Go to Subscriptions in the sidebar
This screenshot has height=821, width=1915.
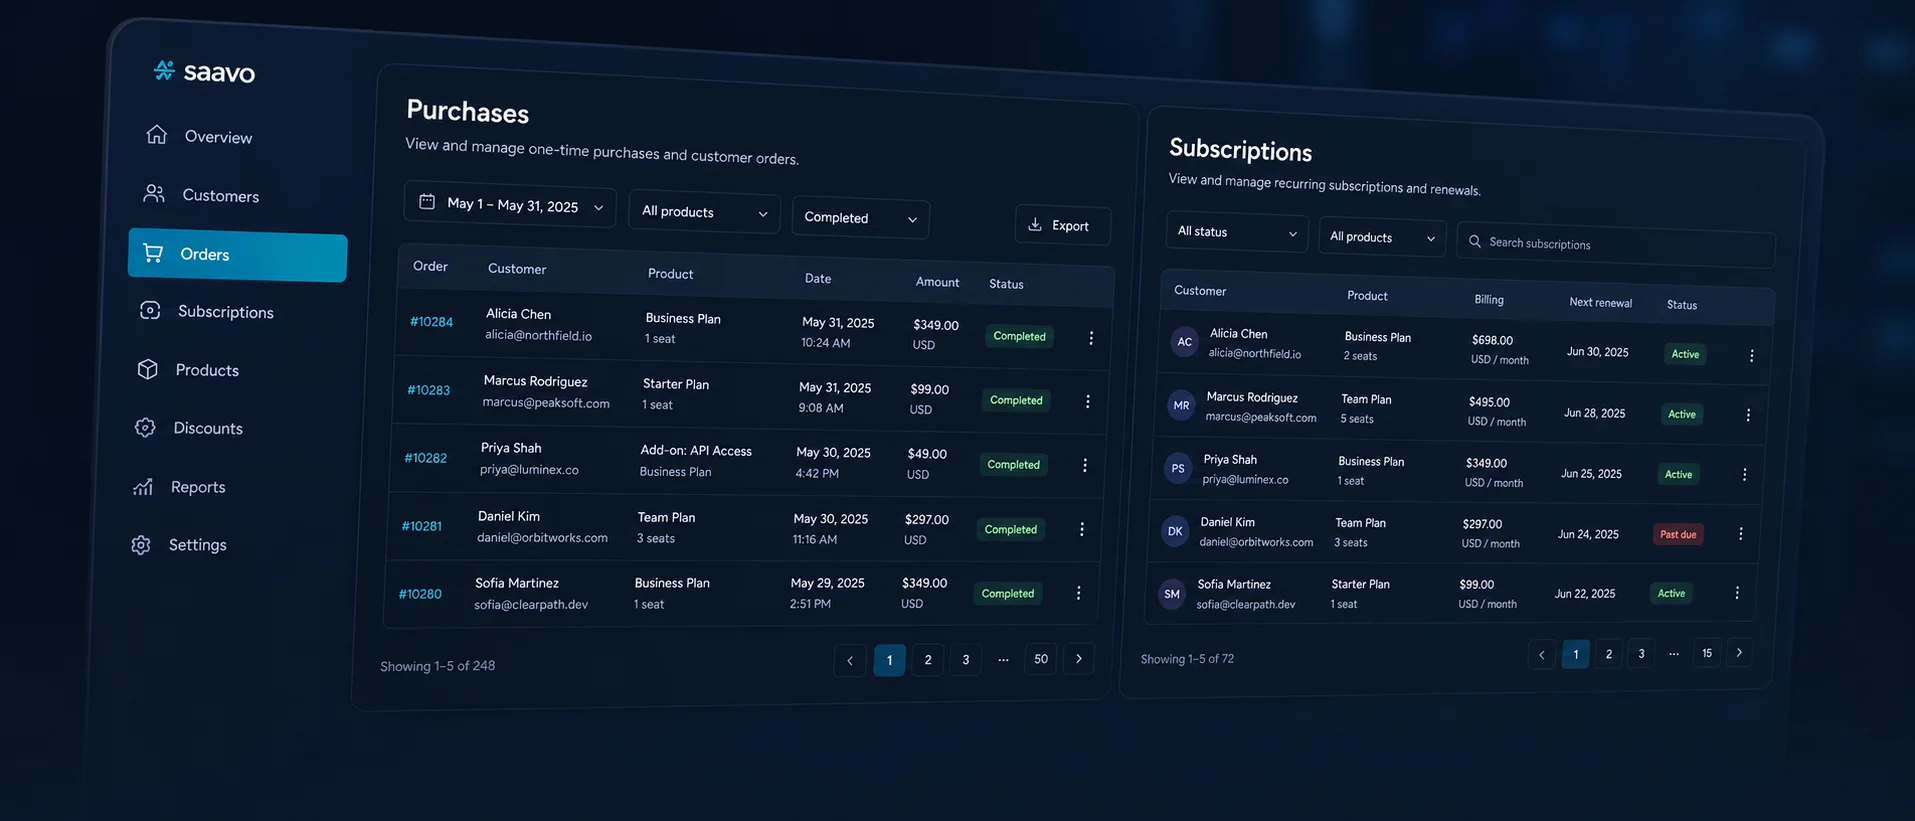tap(208, 311)
